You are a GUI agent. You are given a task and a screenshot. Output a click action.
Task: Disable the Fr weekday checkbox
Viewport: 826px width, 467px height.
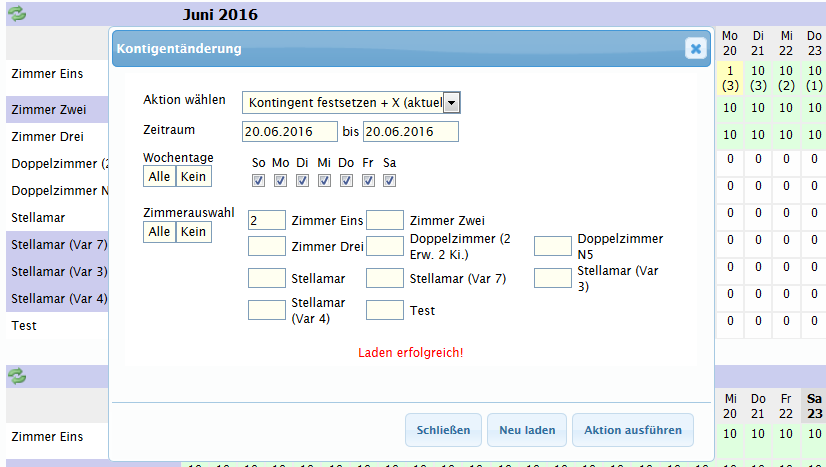pyautogui.click(x=368, y=181)
